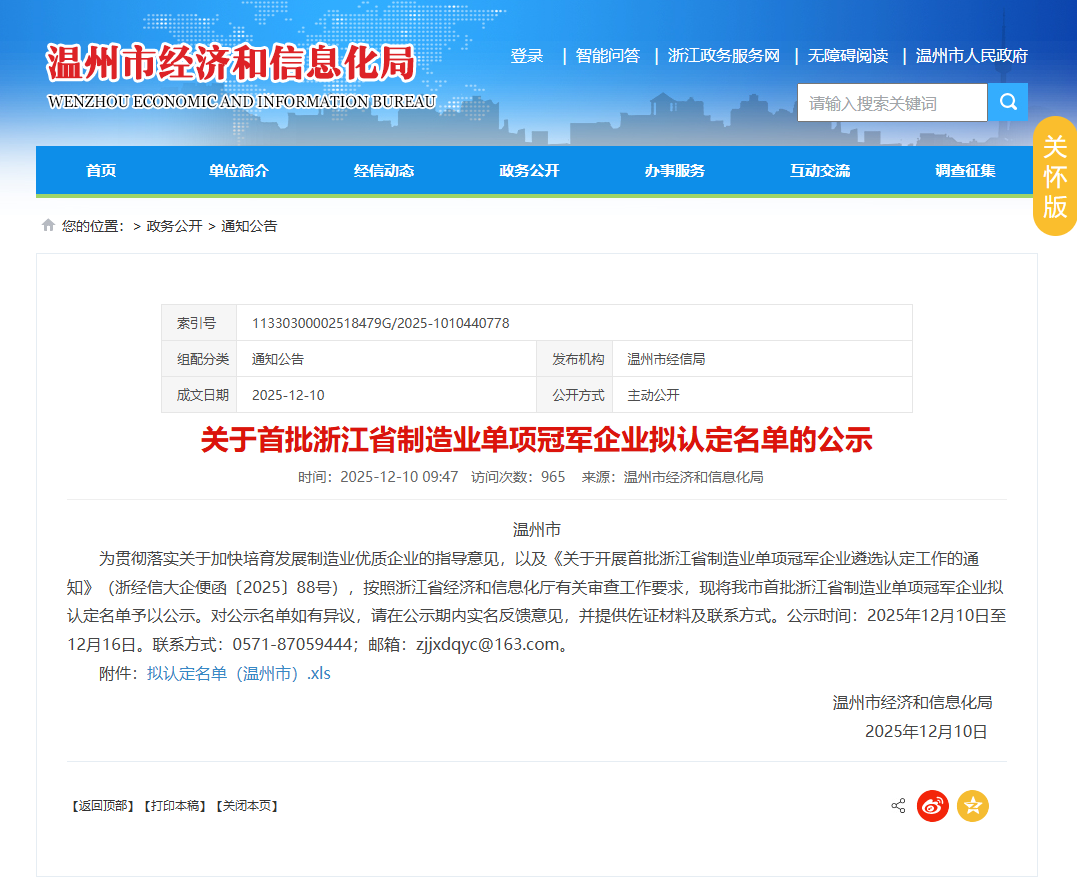Select 首页 in the navigation bar
Screen dimensions: 1077x892
click(101, 170)
